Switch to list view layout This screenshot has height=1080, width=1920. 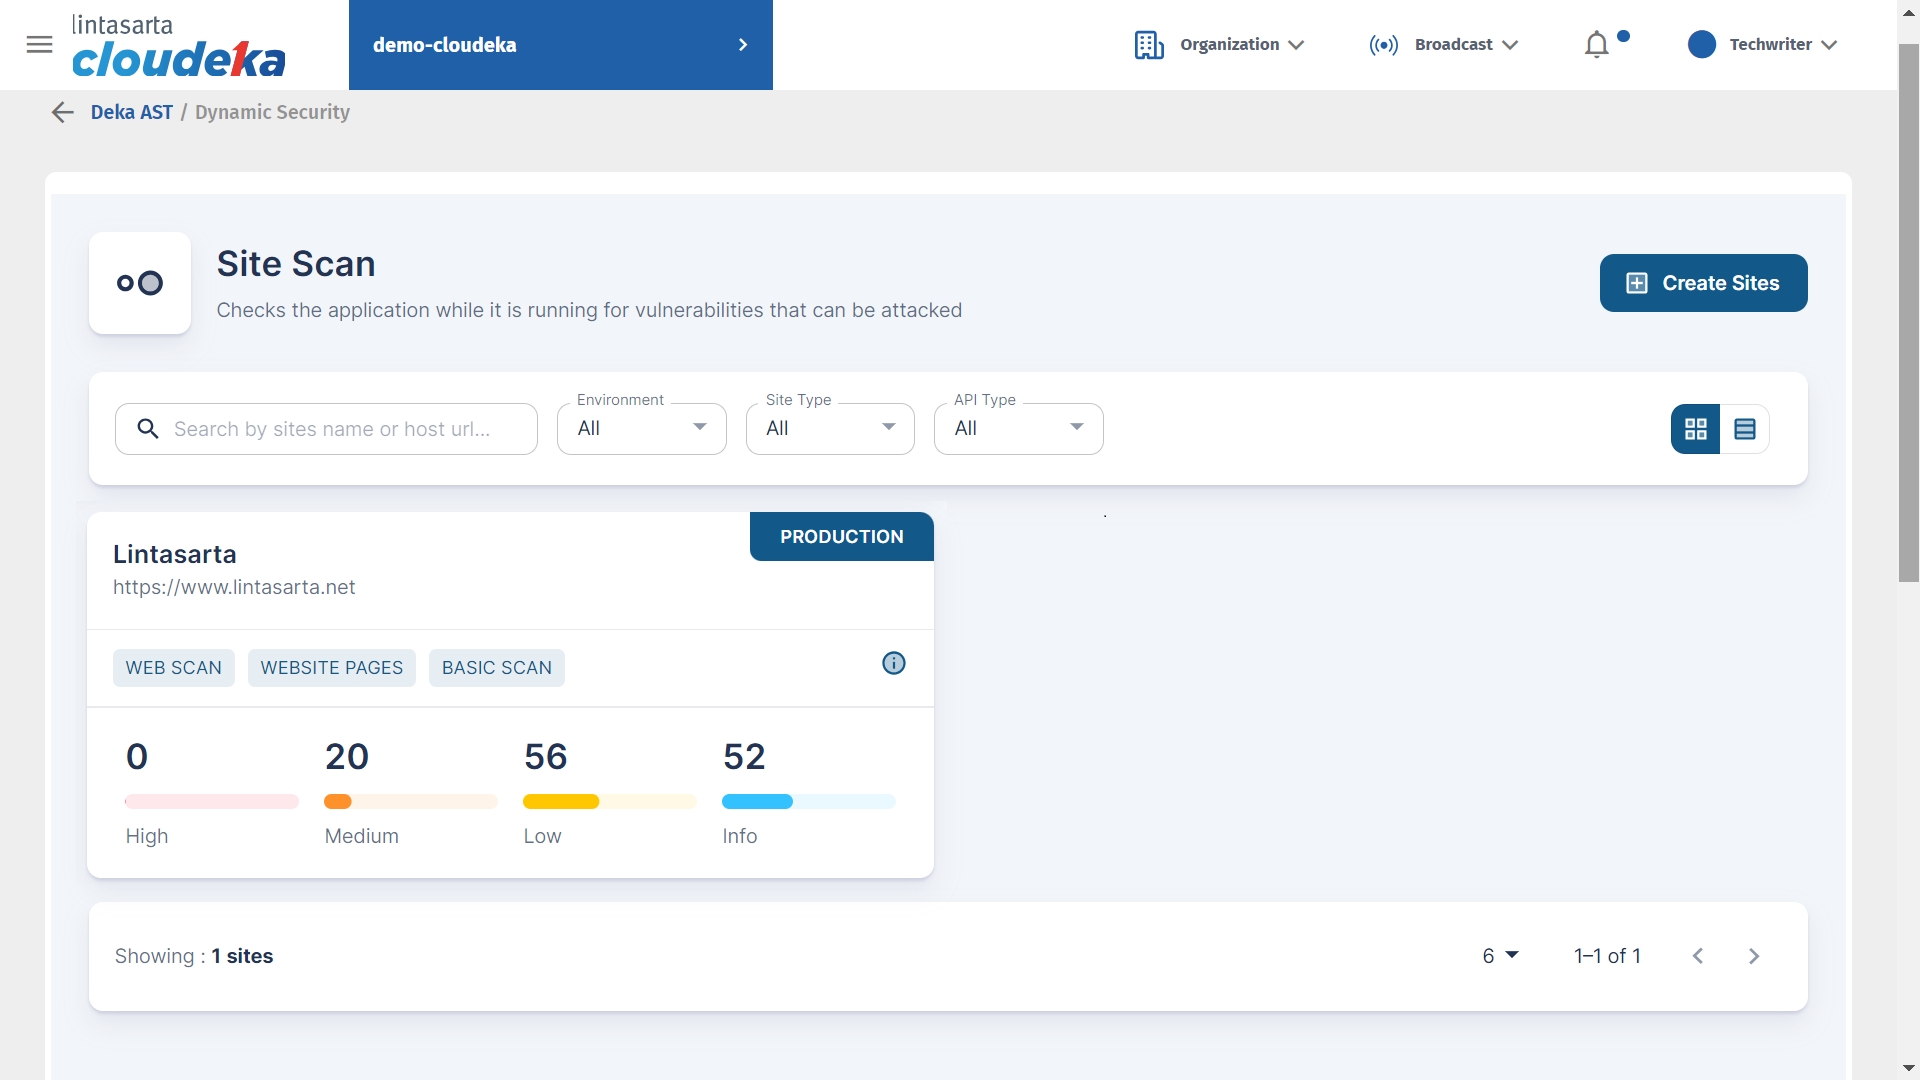click(1745, 429)
